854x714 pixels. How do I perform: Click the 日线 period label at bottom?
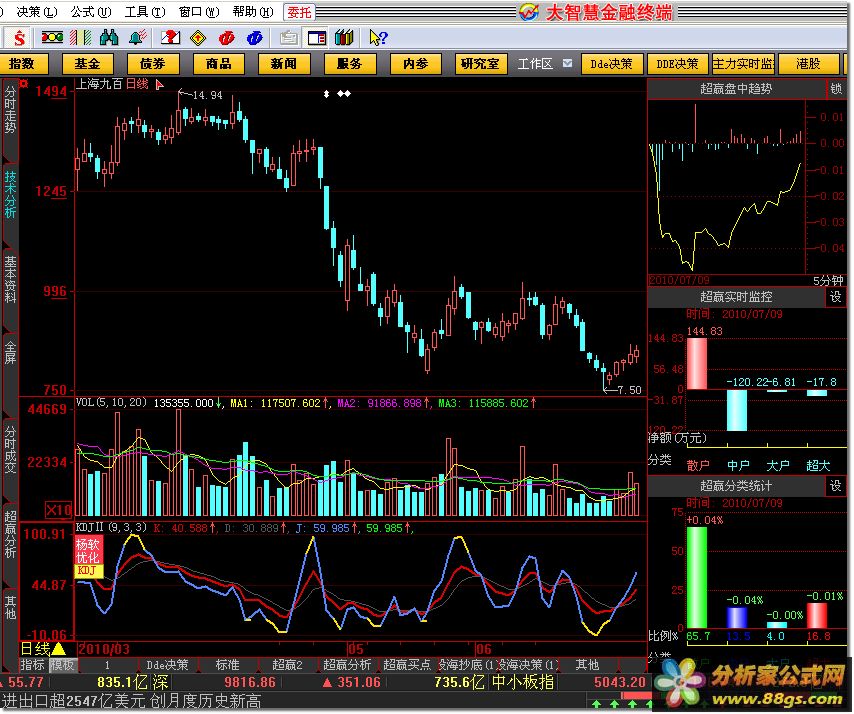[x=35, y=649]
